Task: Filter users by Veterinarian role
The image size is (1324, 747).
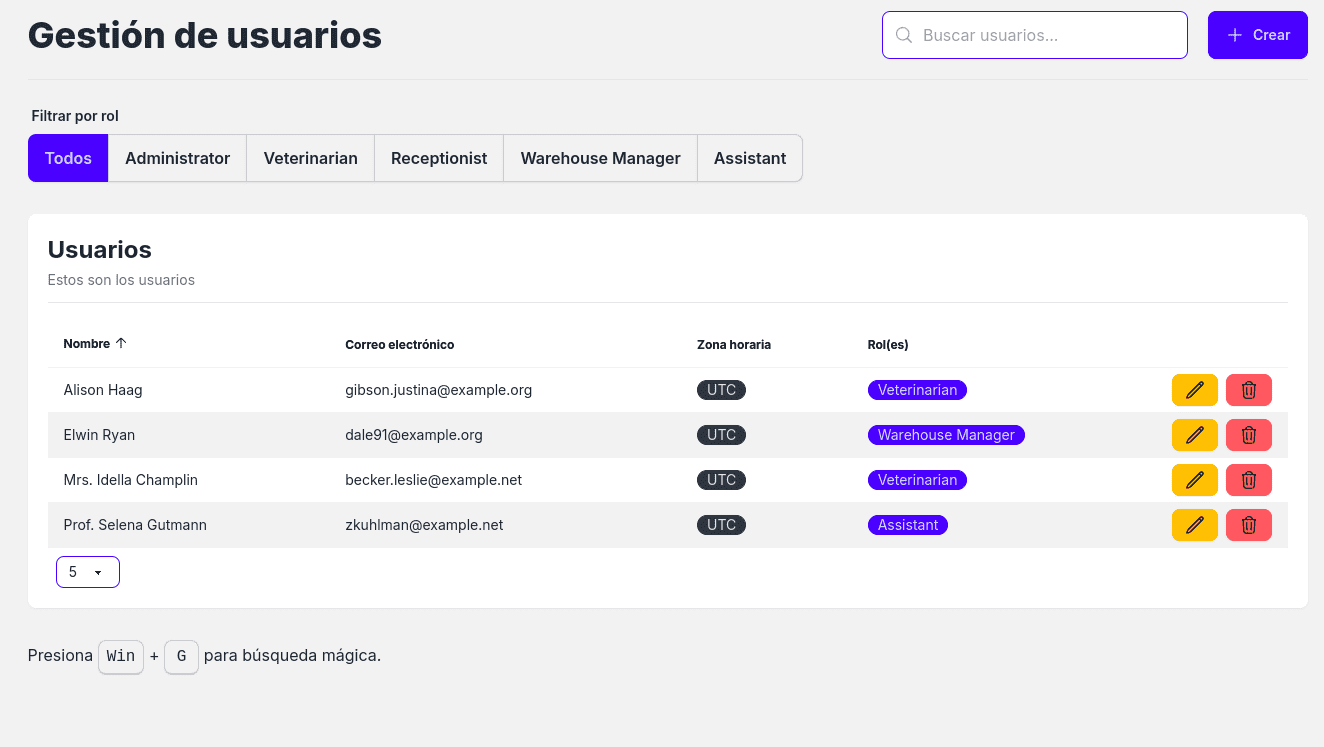Action: point(310,158)
